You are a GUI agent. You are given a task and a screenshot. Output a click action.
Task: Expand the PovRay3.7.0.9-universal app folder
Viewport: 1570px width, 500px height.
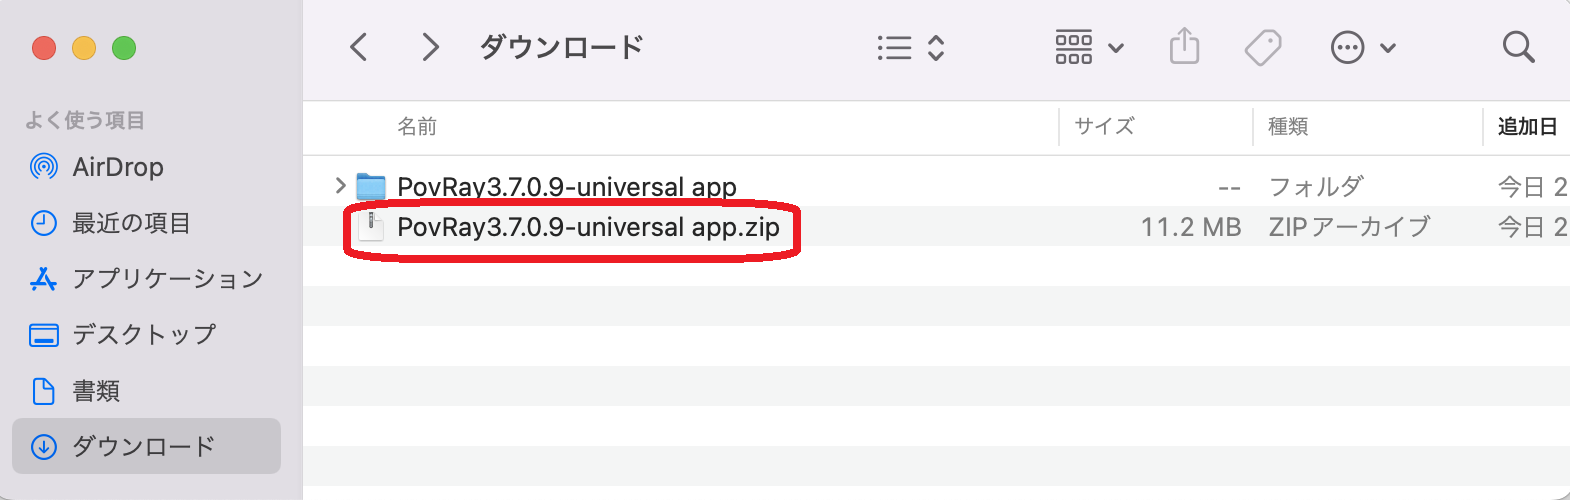340,186
